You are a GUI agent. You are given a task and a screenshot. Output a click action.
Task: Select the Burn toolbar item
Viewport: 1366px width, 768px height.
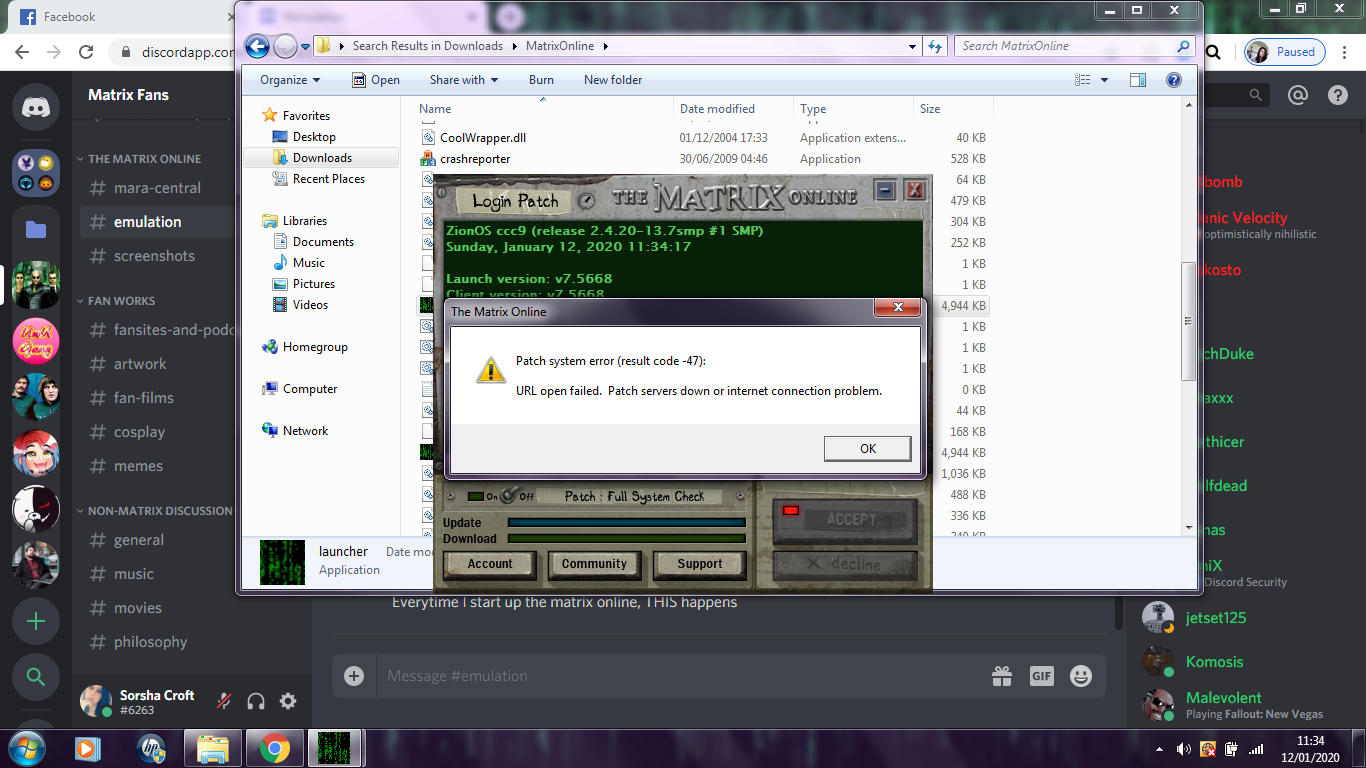pyautogui.click(x=541, y=80)
